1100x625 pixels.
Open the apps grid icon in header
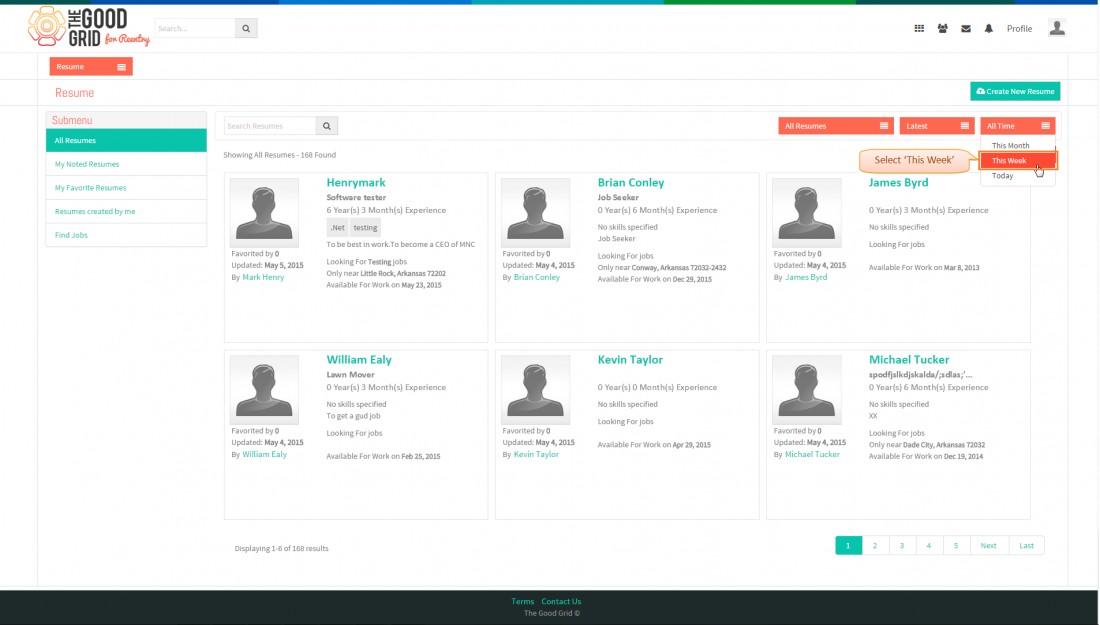(x=919, y=29)
